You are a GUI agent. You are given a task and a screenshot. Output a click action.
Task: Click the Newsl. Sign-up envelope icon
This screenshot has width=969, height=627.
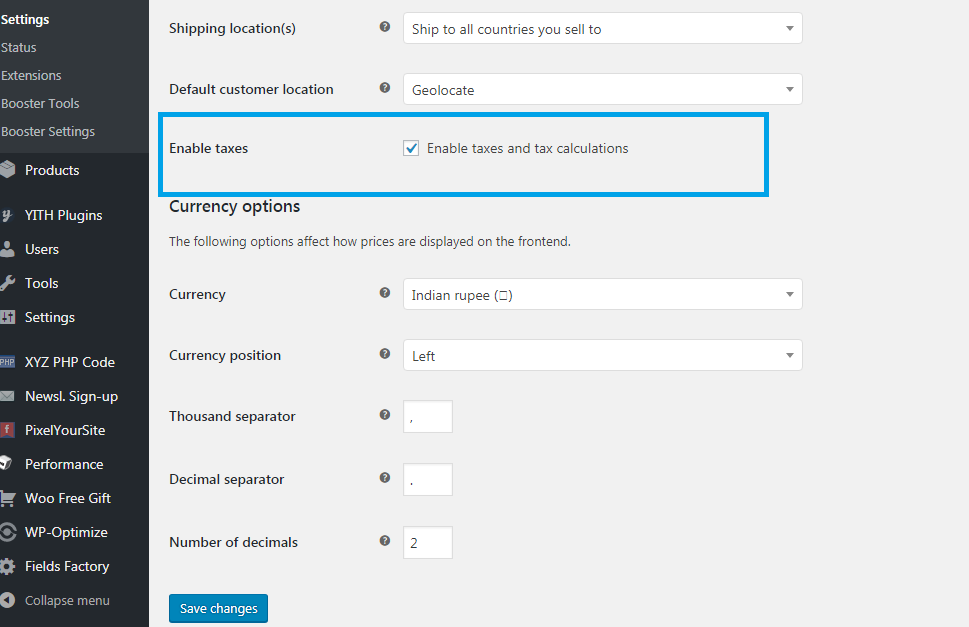pos(7,396)
